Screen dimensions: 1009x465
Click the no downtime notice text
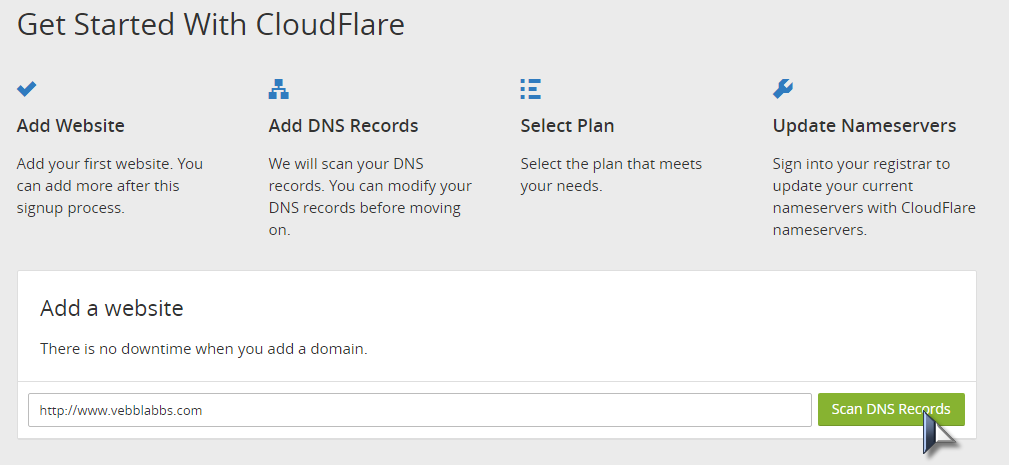coord(204,349)
